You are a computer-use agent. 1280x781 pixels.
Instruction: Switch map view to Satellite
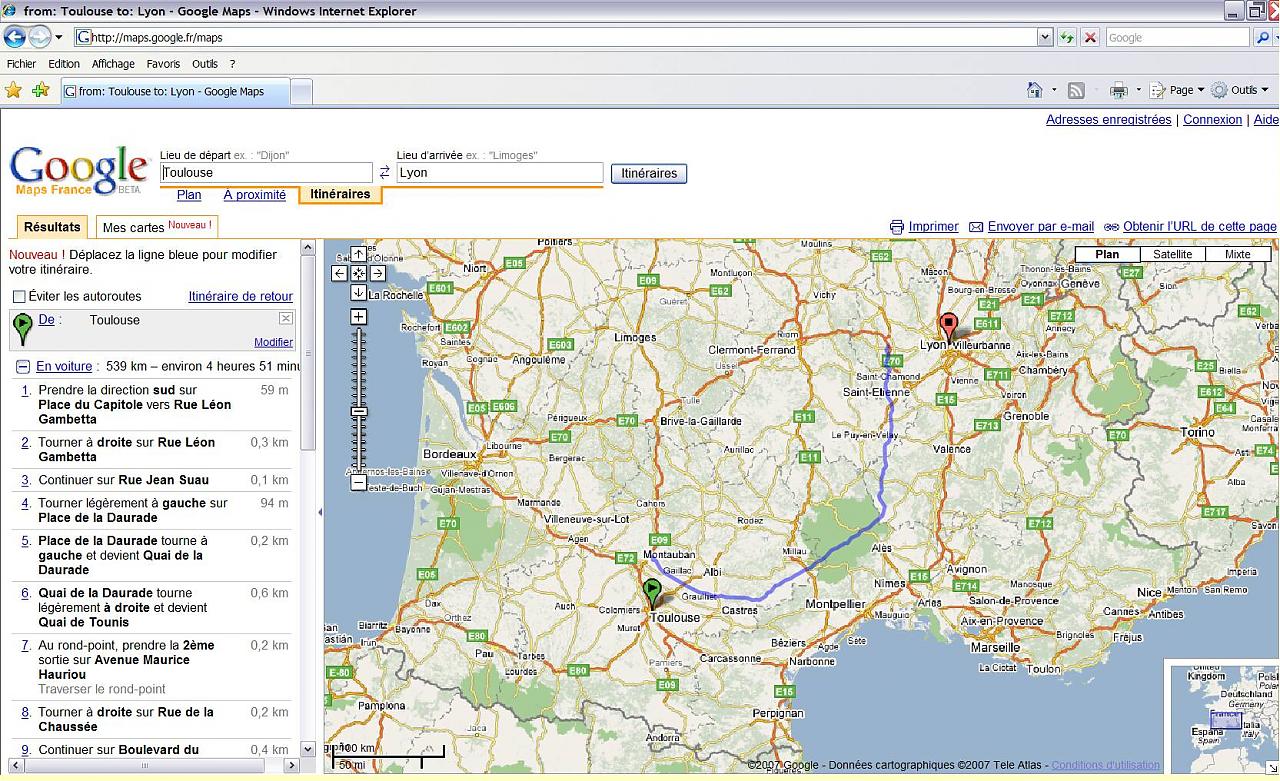[1173, 254]
